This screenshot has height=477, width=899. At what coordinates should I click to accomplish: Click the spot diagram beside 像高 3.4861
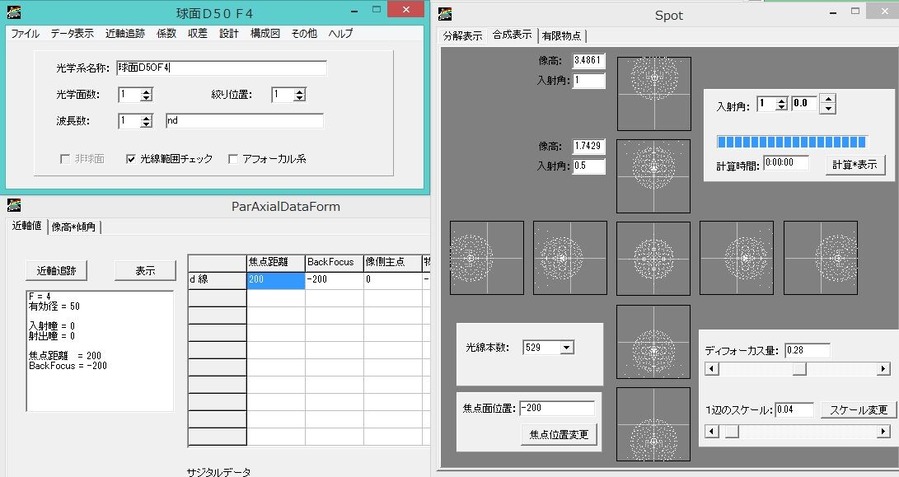[654, 93]
